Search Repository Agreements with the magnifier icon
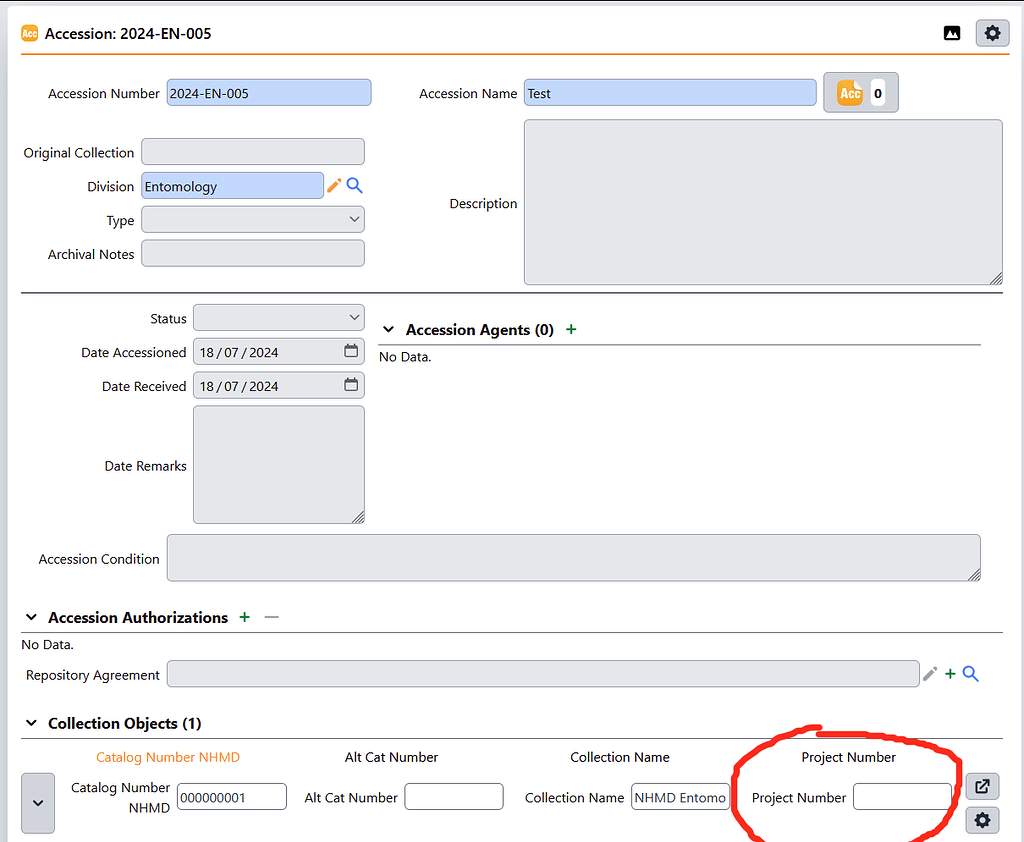Image resolution: width=1024 pixels, height=842 pixels. [x=970, y=673]
